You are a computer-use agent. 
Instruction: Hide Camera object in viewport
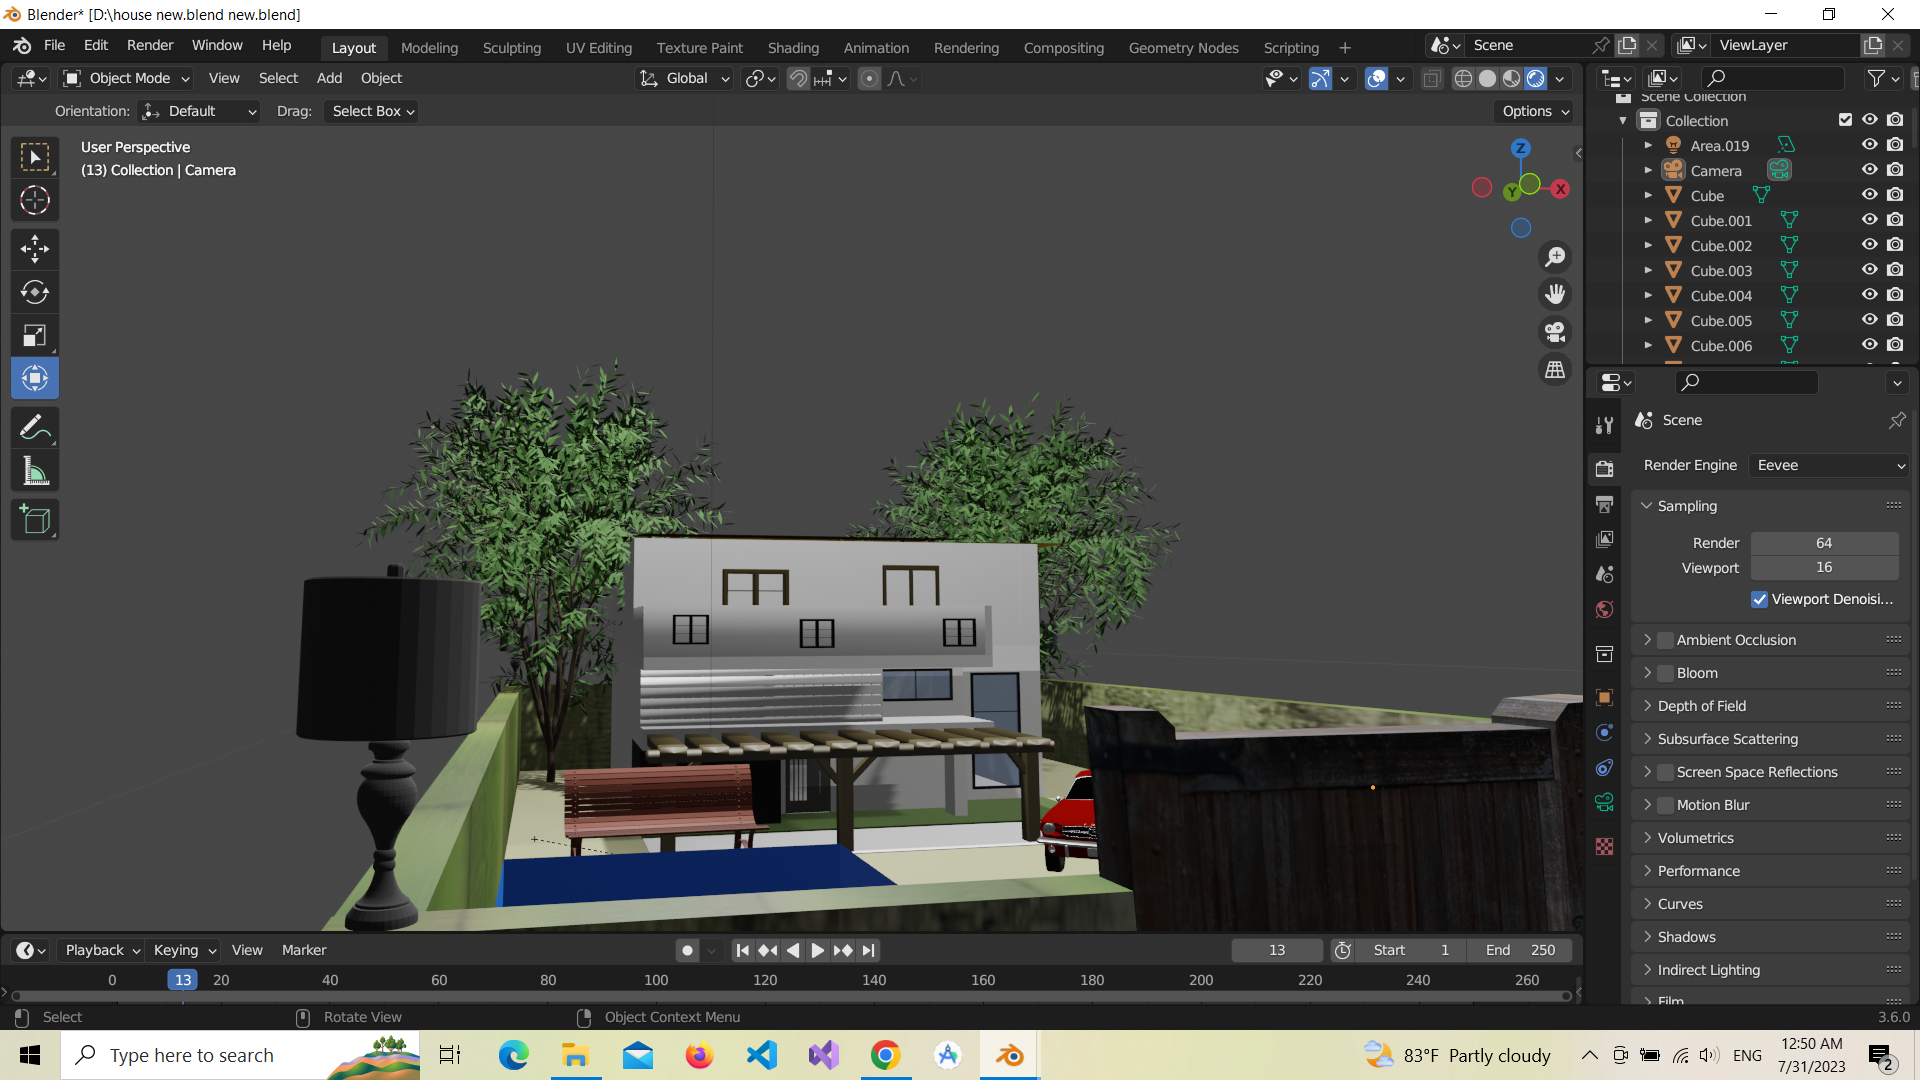tap(1869, 170)
